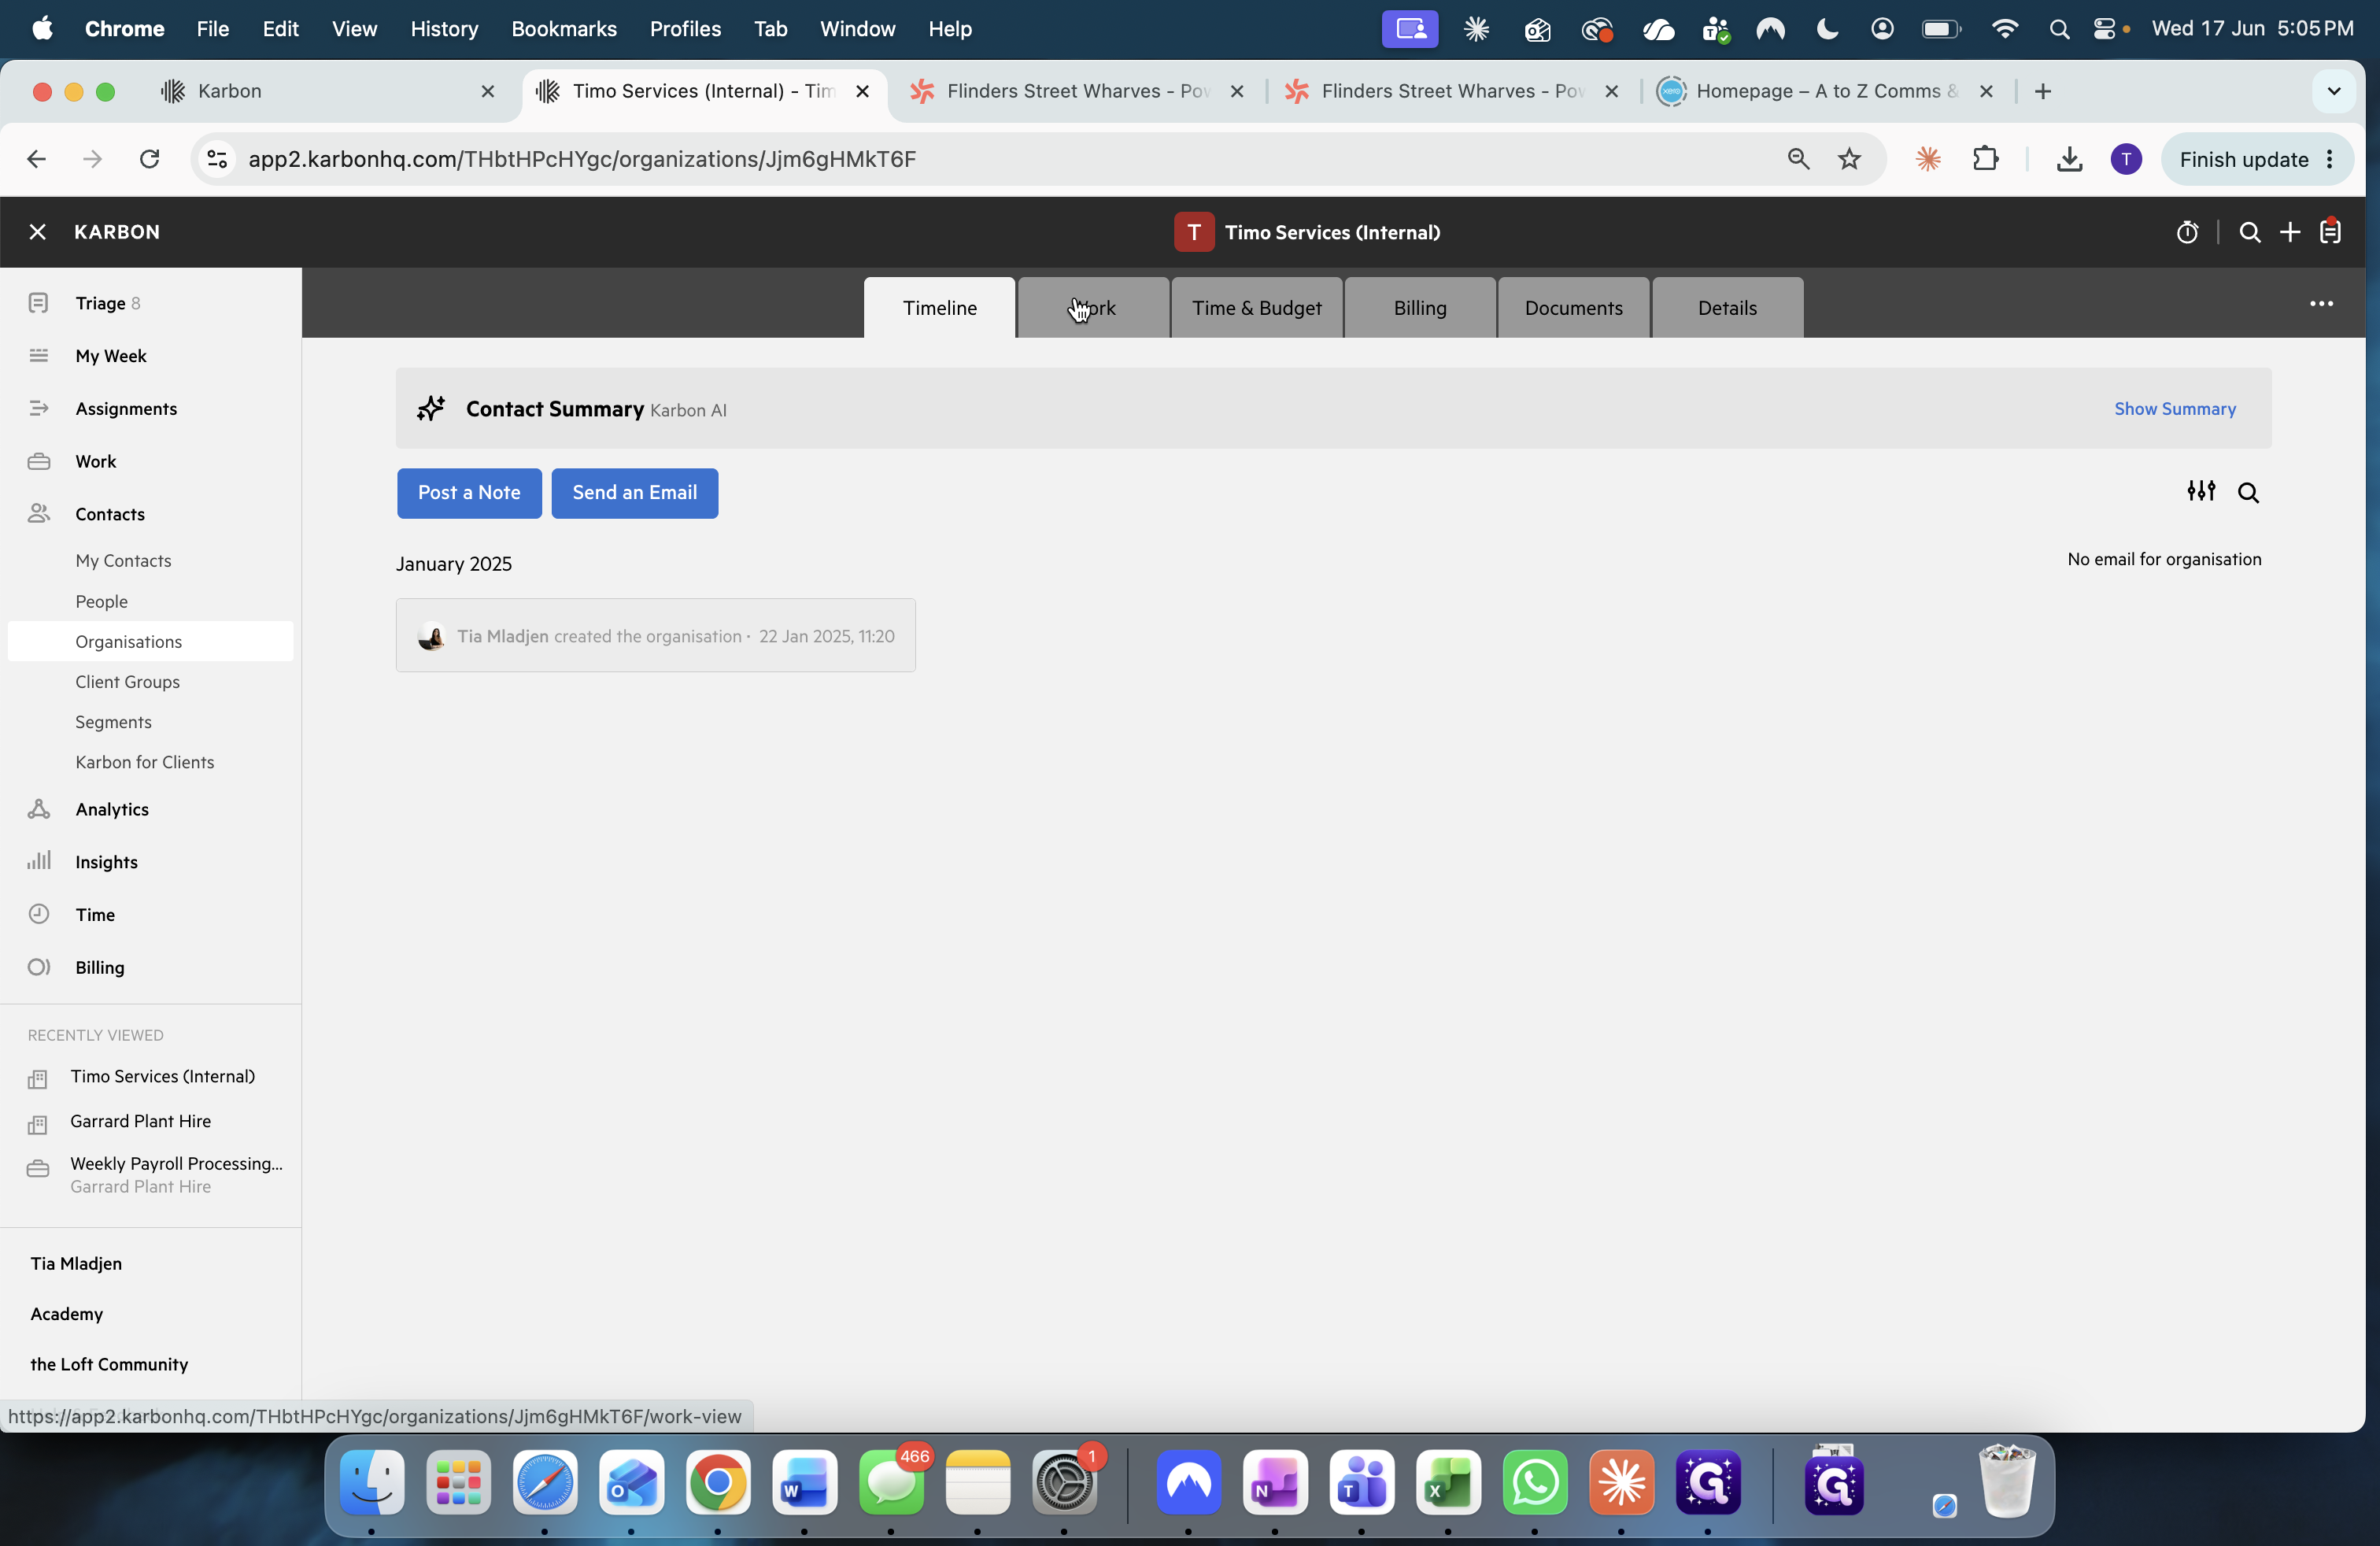Click the Contact Summary sparkle icon
Image resolution: width=2380 pixels, height=1546 pixels.
(x=431, y=408)
